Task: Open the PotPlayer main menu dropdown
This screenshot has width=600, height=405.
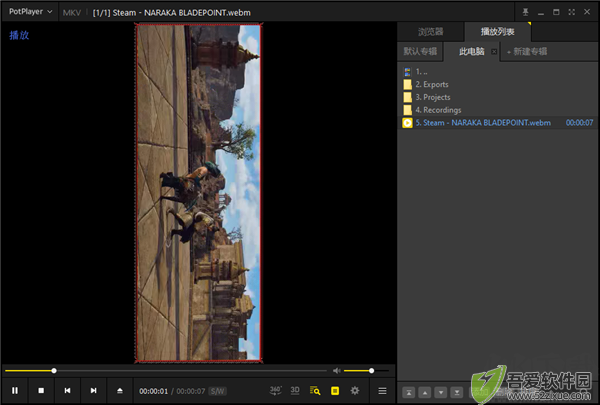Action: coord(31,12)
